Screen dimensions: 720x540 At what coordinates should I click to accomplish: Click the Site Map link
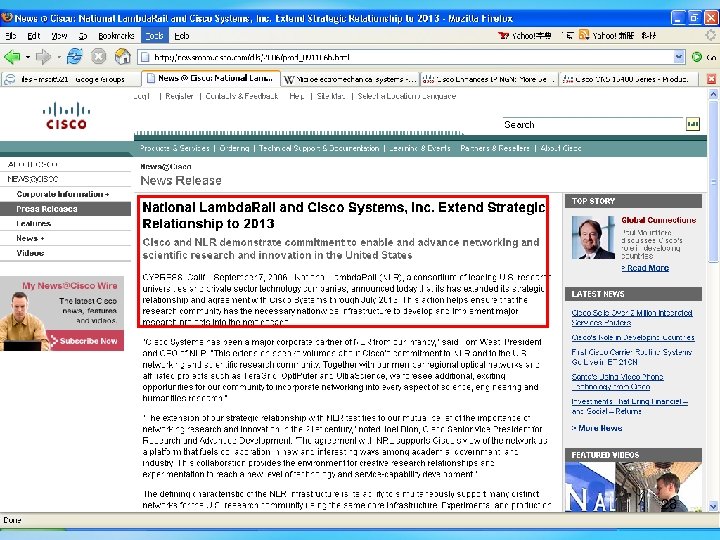point(331,96)
